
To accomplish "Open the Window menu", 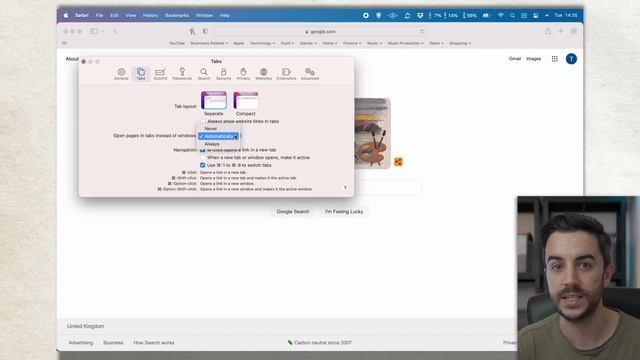I will click(204, 16).
